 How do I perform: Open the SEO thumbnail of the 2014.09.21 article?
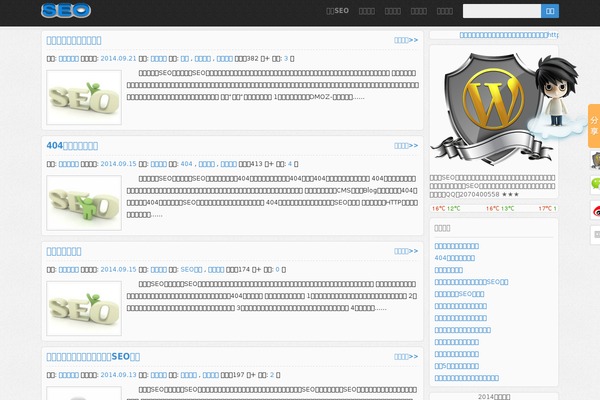tap(84, 97)
